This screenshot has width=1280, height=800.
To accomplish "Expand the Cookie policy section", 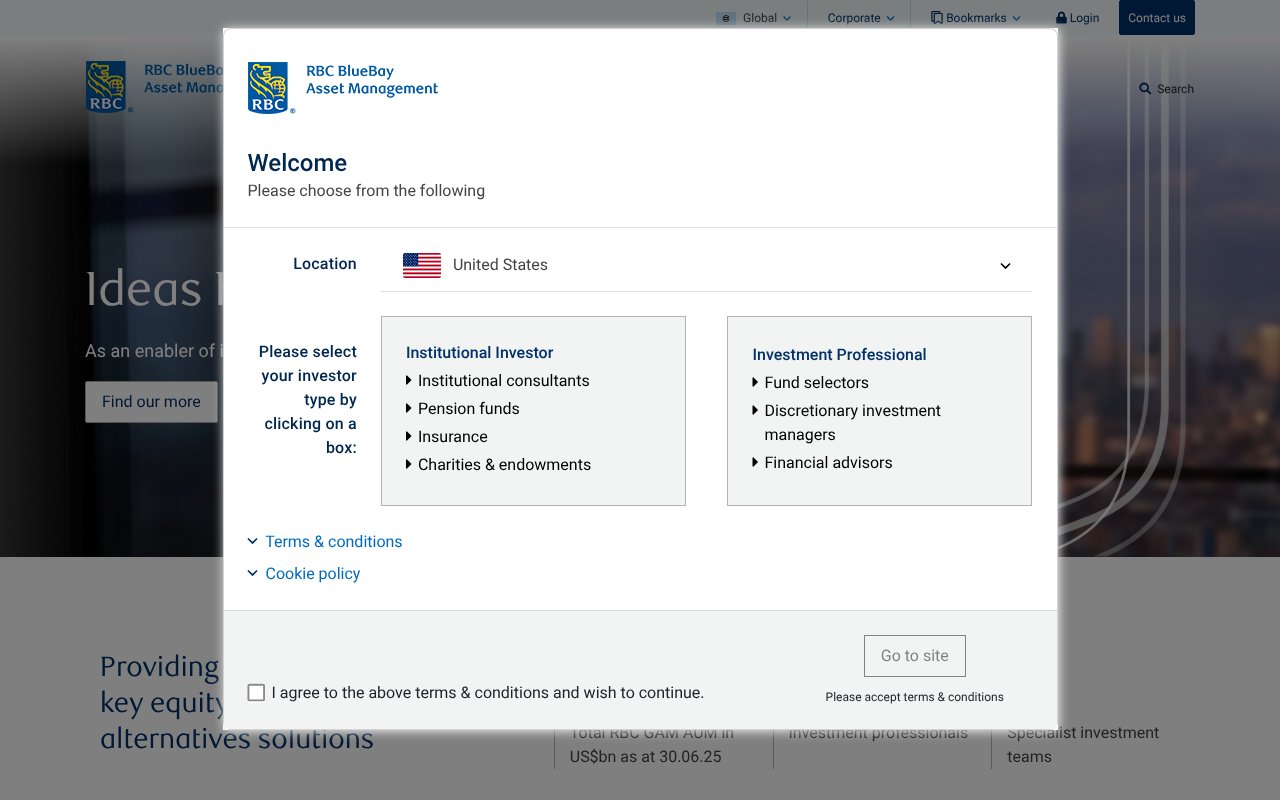I will pos(312,573).
